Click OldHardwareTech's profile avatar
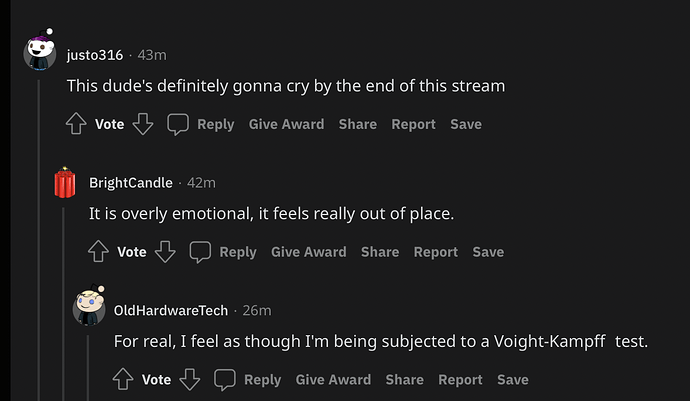This screenshot has height=401, width=690. pos(89,308)
